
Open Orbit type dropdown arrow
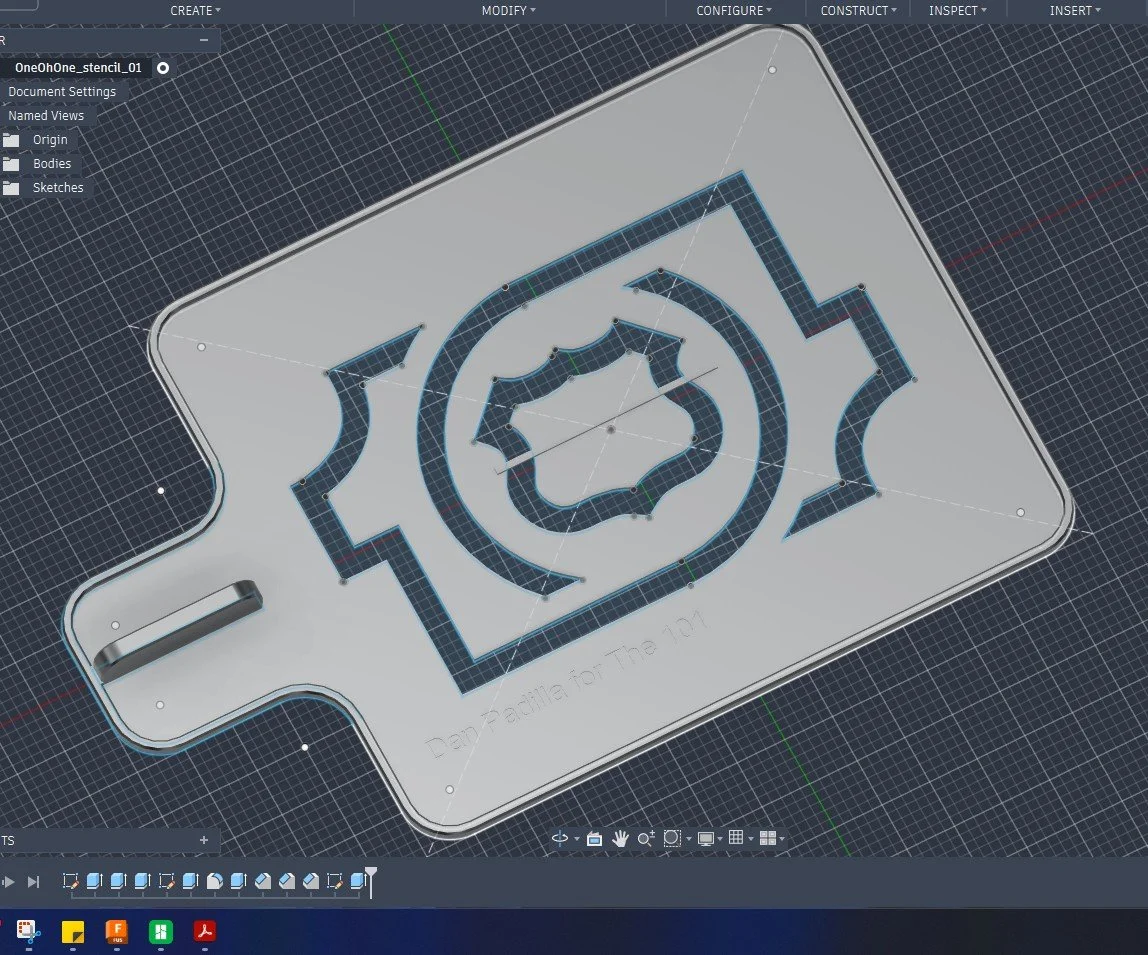tap(577, 839)
